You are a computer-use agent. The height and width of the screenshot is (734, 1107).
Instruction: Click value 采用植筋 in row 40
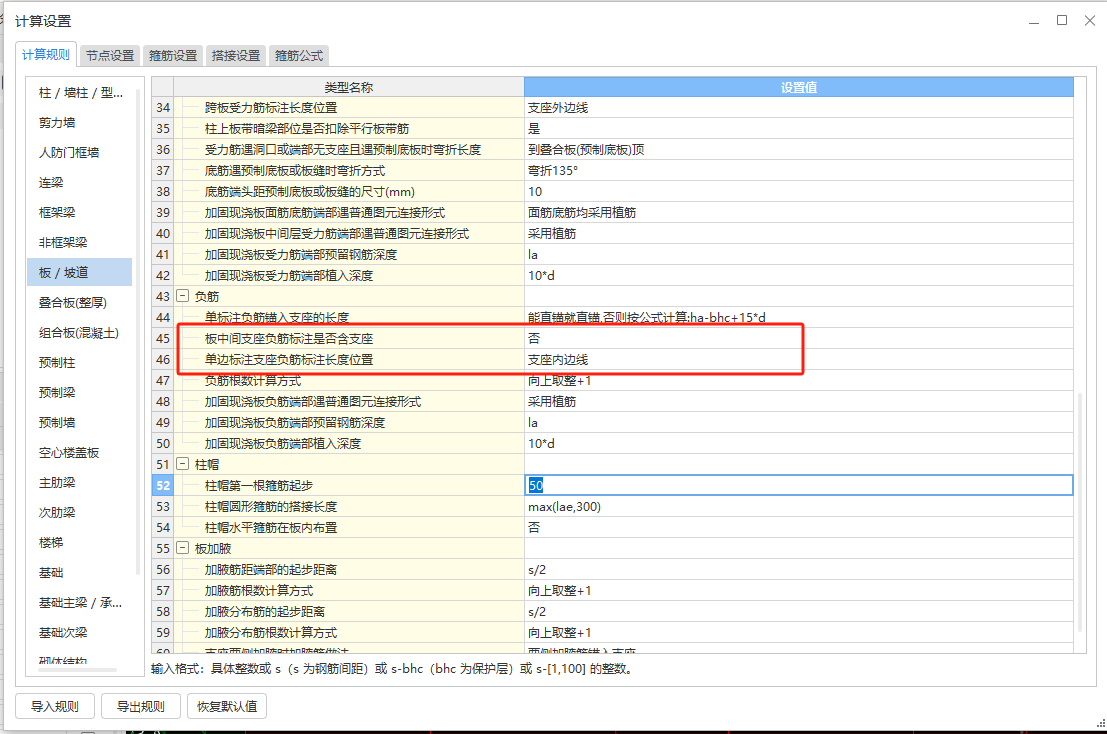point(798,234)
